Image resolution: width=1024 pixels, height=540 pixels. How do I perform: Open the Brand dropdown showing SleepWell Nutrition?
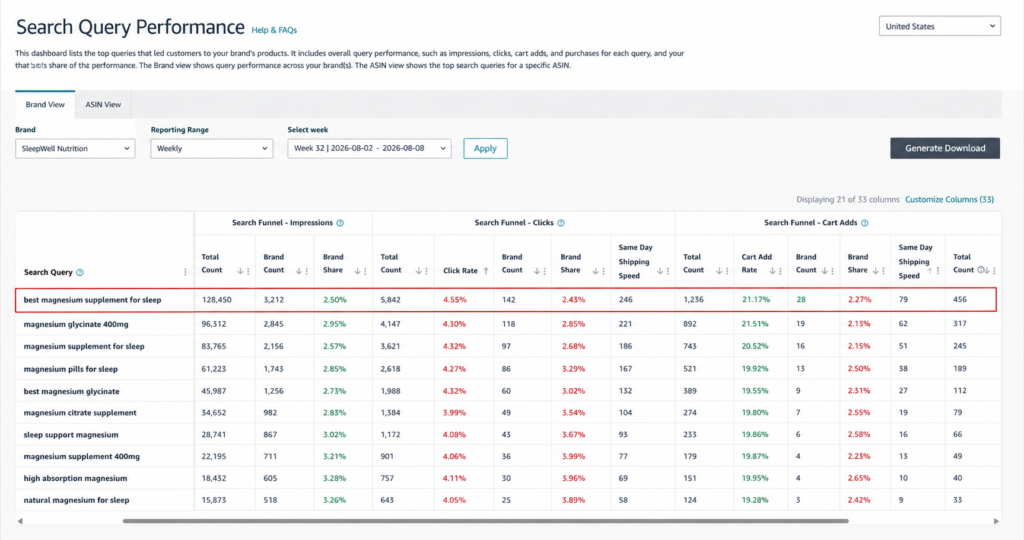pos(75,148)
